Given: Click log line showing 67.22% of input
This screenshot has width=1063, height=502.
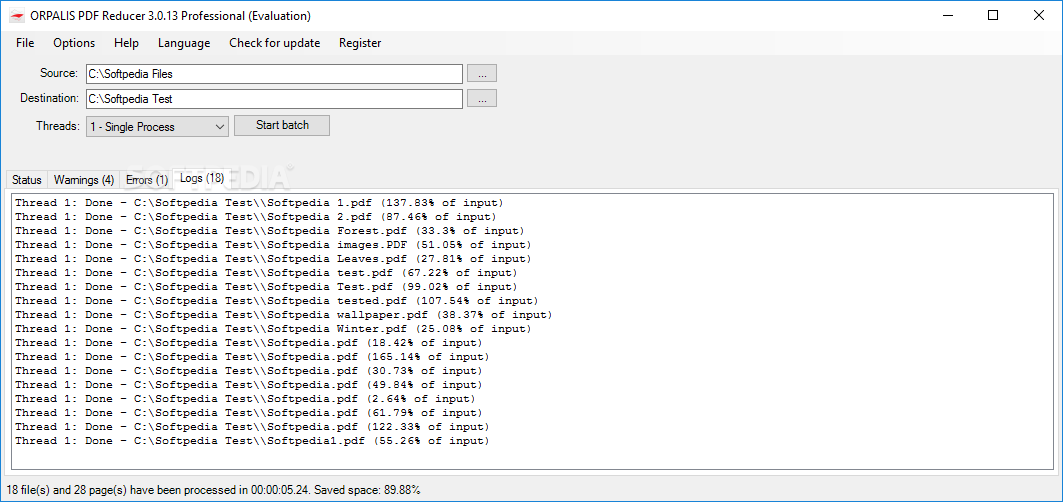Looking at the screenshot, I should pos(266,273).
